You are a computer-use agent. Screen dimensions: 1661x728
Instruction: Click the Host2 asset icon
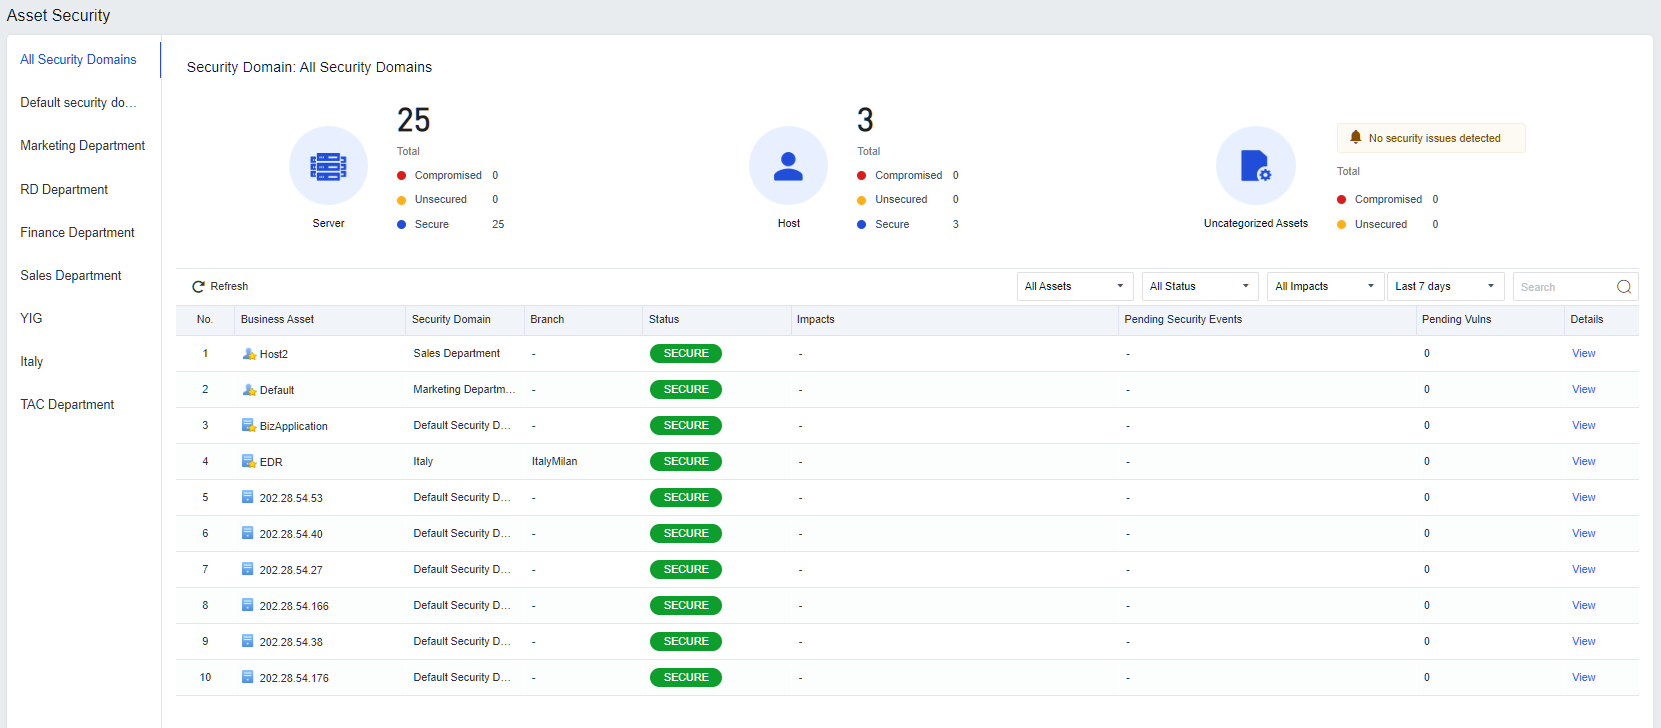(249, 353)
